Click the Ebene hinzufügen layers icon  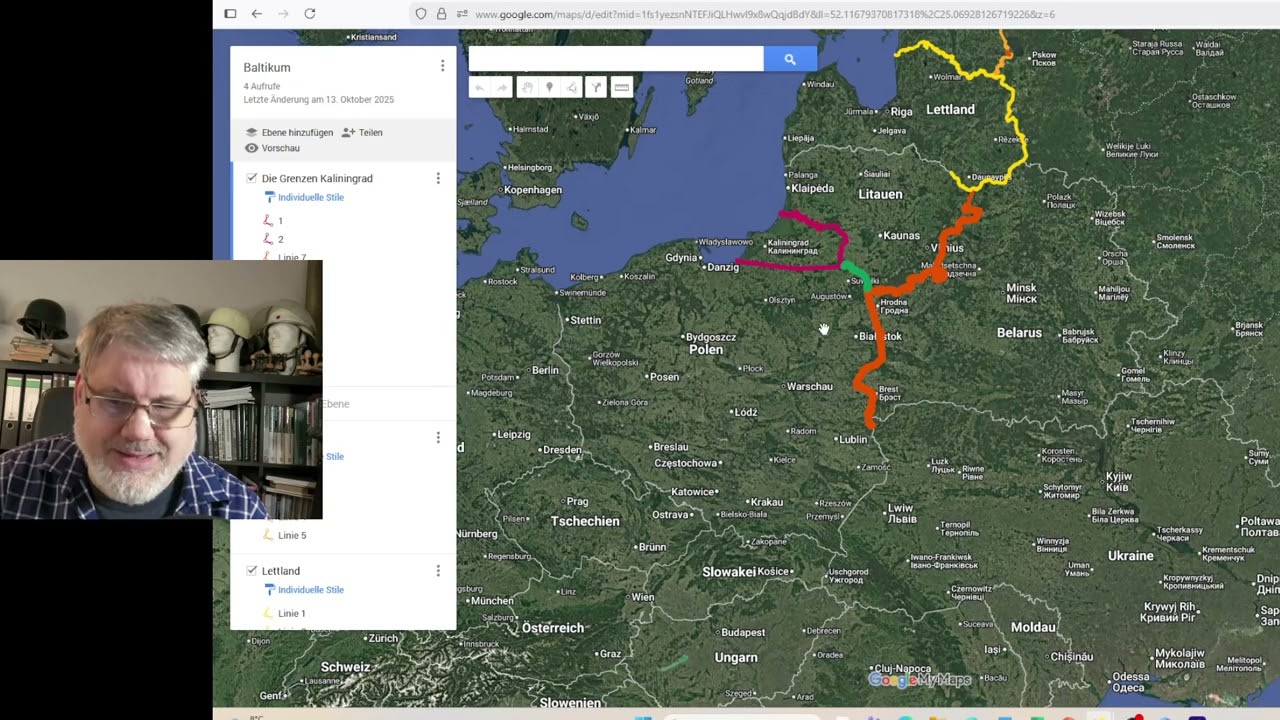(252, 132)
